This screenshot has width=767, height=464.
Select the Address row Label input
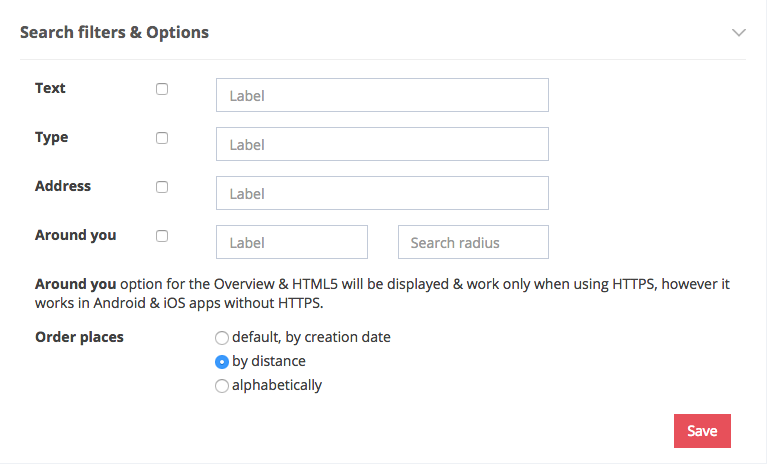(382, 193)
